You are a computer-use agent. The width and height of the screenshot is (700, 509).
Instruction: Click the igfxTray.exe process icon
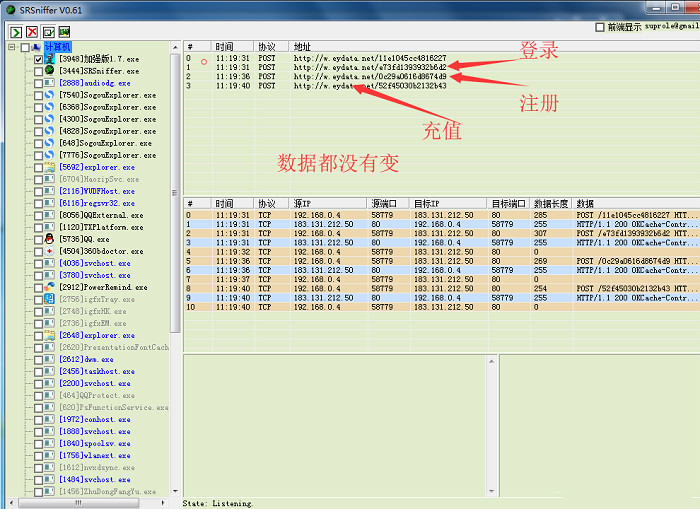(x=49, y=300)
